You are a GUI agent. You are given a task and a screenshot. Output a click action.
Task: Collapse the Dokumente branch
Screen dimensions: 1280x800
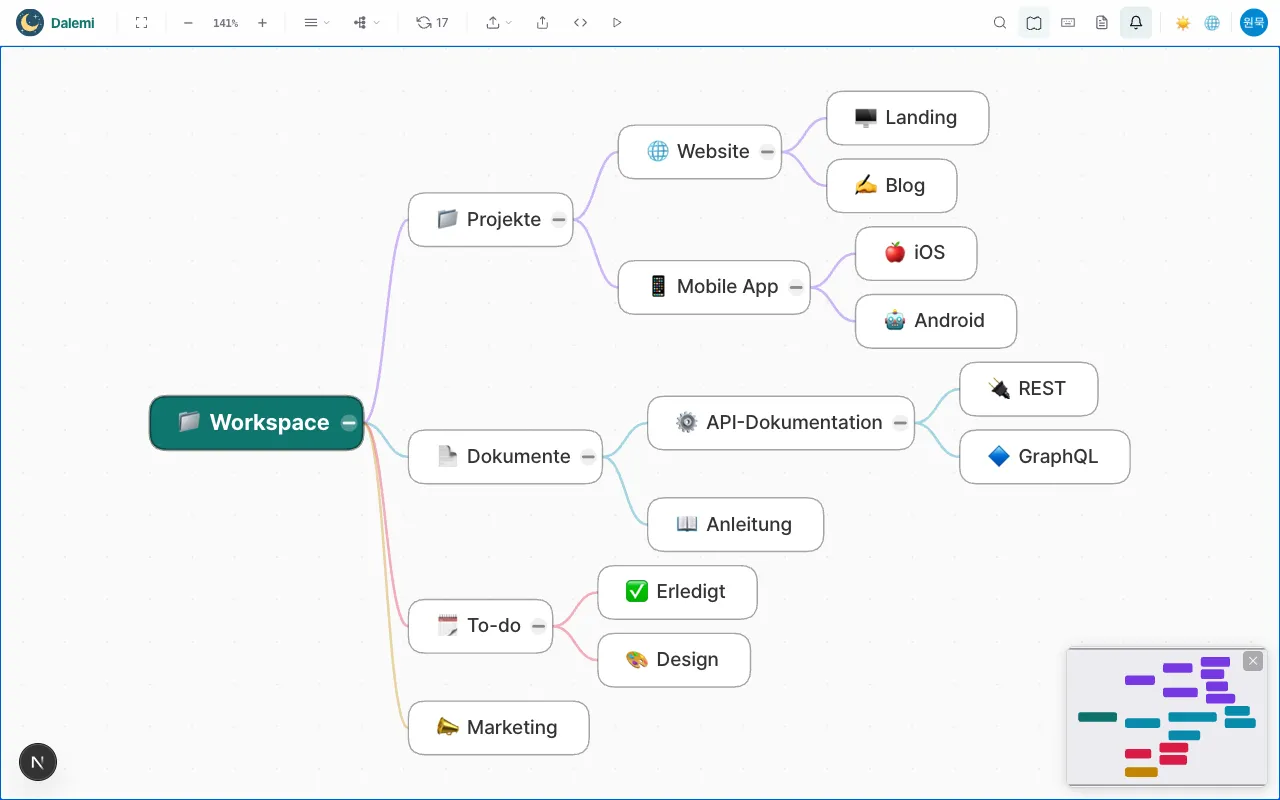(588, 457)
